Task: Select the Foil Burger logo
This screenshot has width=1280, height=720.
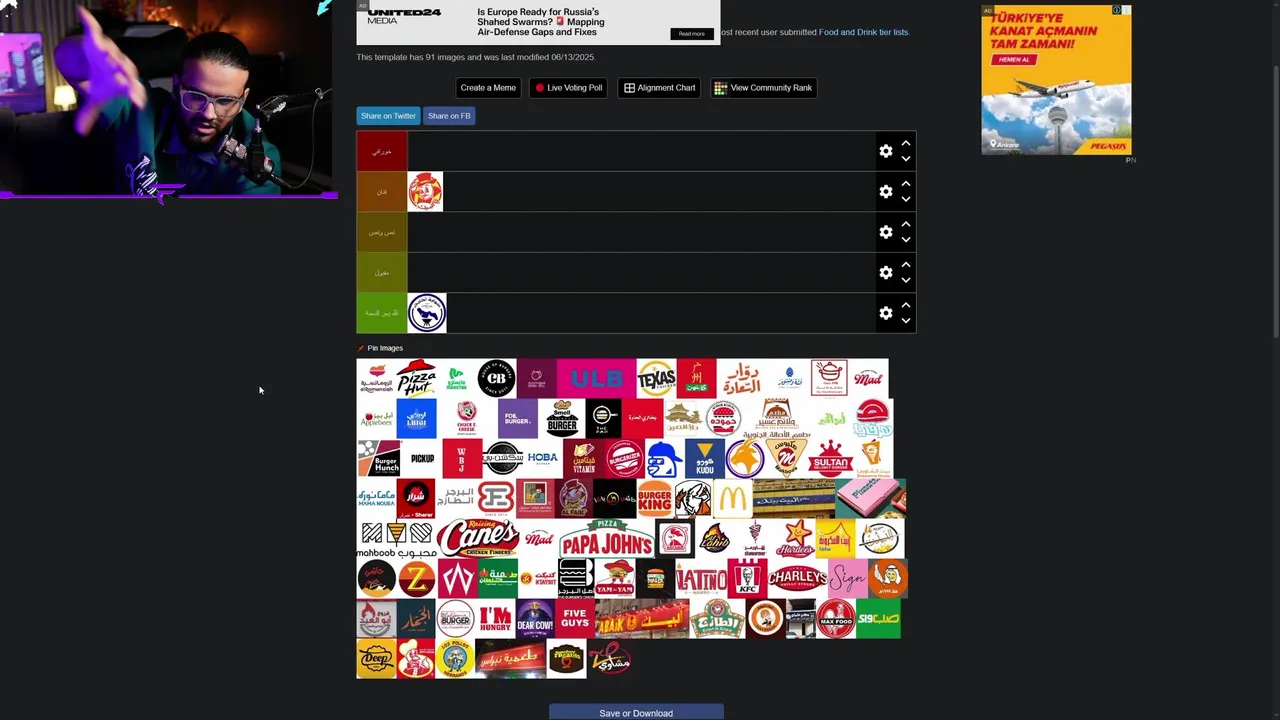Action: click(x=517, y=418)
